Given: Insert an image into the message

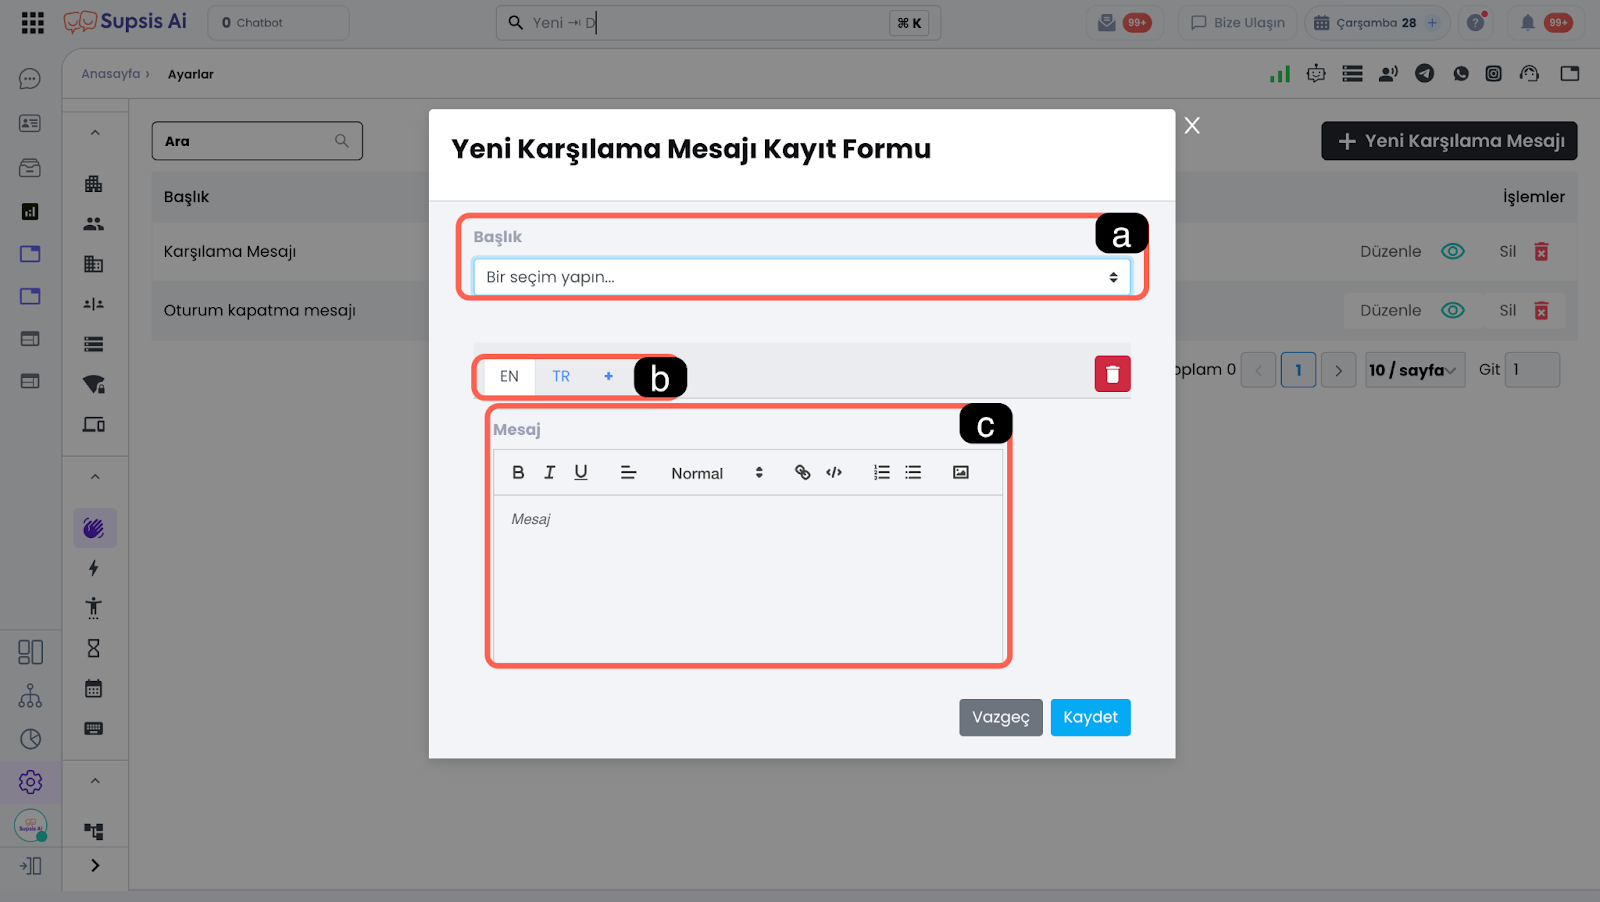Looking at the screenshot, I should tap(960, 472).
